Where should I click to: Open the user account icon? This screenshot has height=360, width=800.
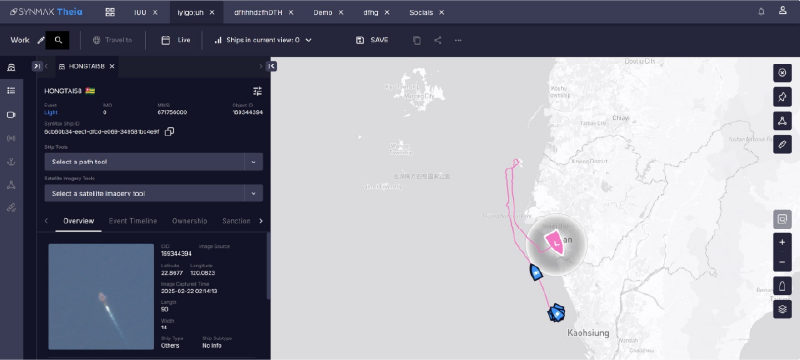(783, 11)
